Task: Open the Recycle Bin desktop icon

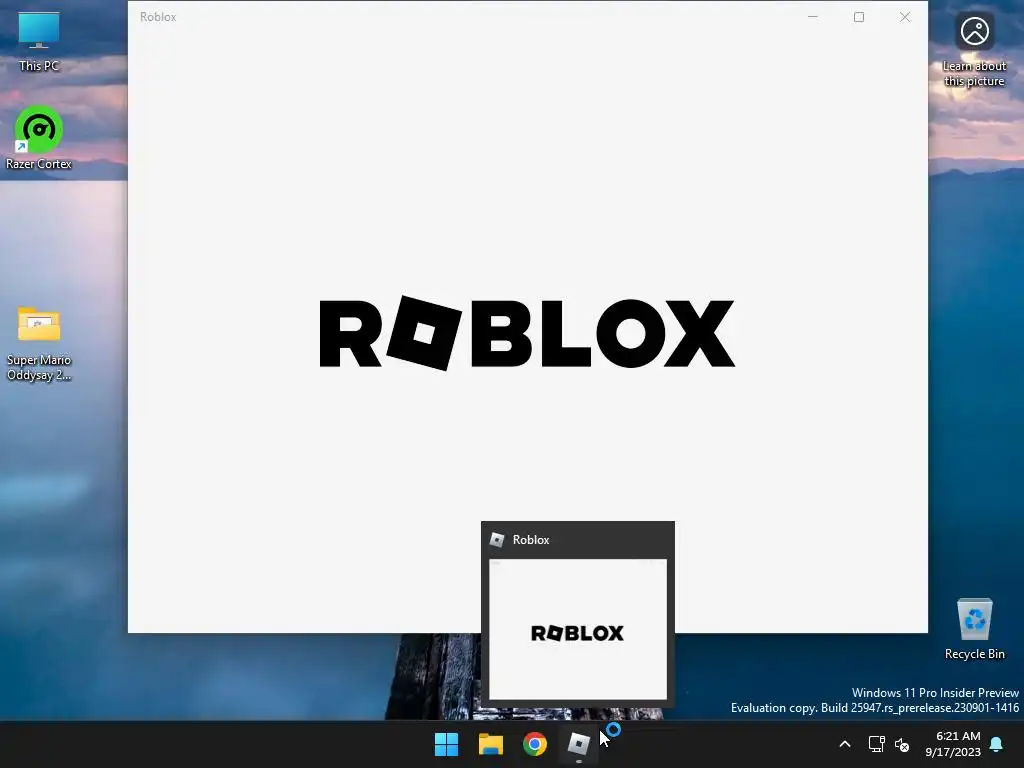Action: coord(974,629)
